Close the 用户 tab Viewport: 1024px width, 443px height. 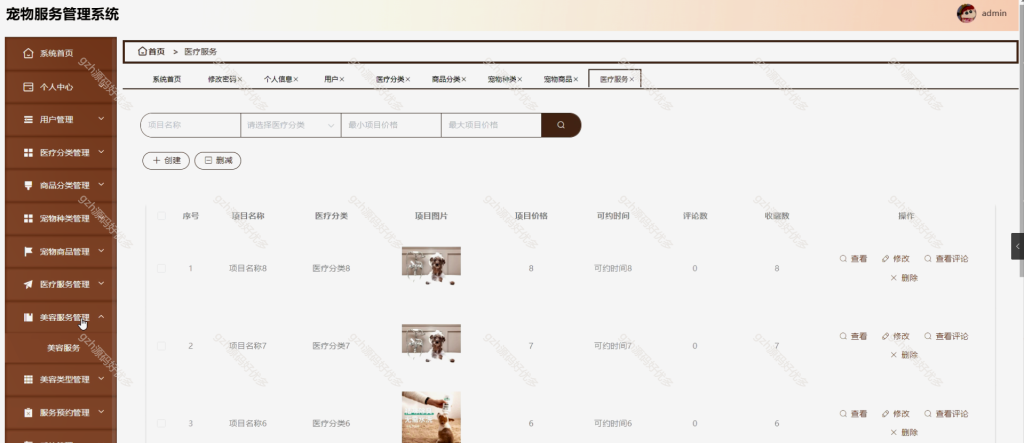pos(342,79)
